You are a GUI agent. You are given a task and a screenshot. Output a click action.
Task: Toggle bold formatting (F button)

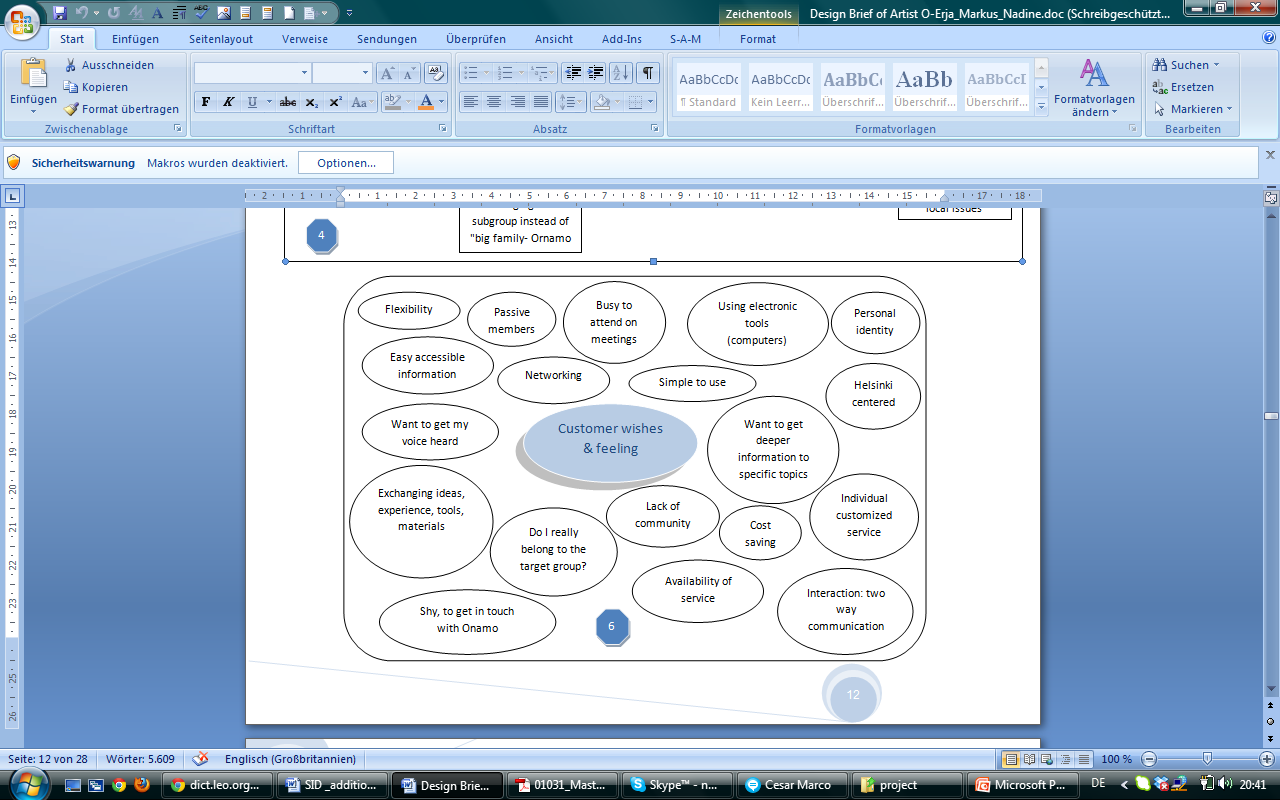pos(205,102)
